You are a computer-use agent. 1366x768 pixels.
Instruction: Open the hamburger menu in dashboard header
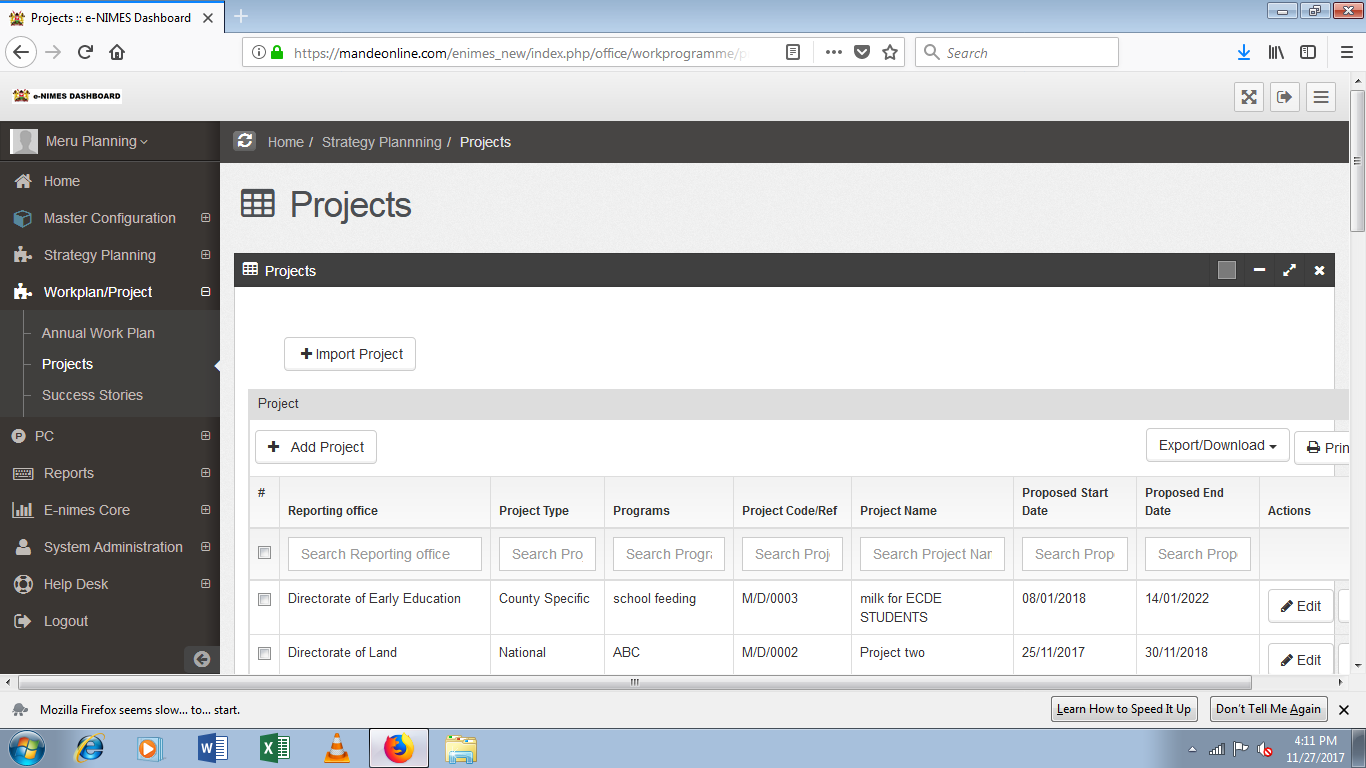pos(1321,97)
